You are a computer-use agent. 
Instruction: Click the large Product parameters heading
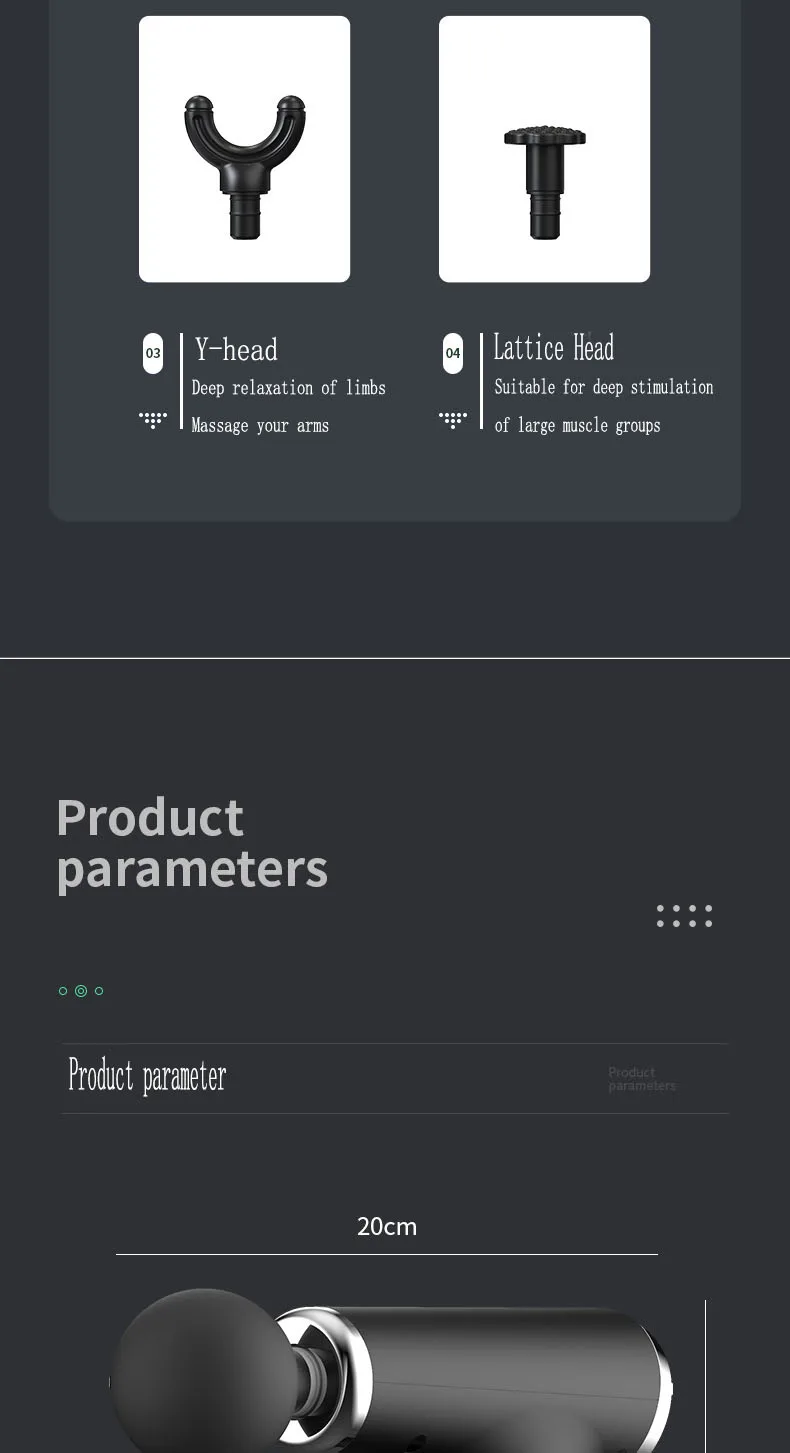click(192, 843)
